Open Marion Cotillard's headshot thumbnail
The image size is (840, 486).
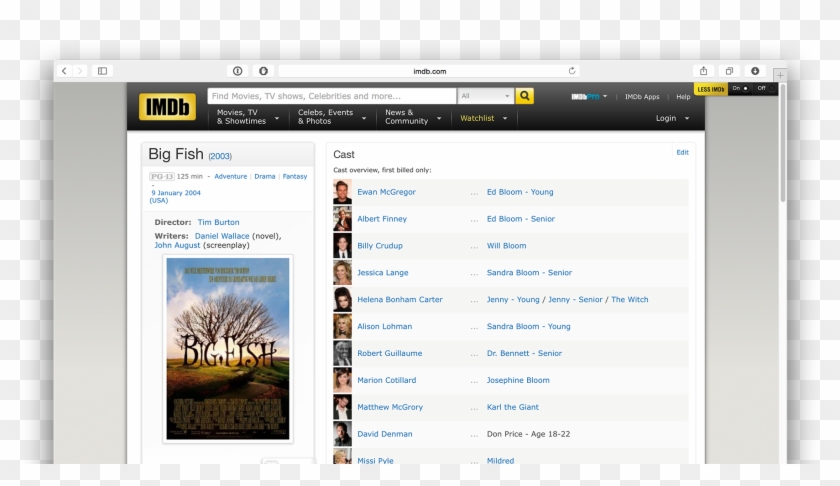click(342, 380)
